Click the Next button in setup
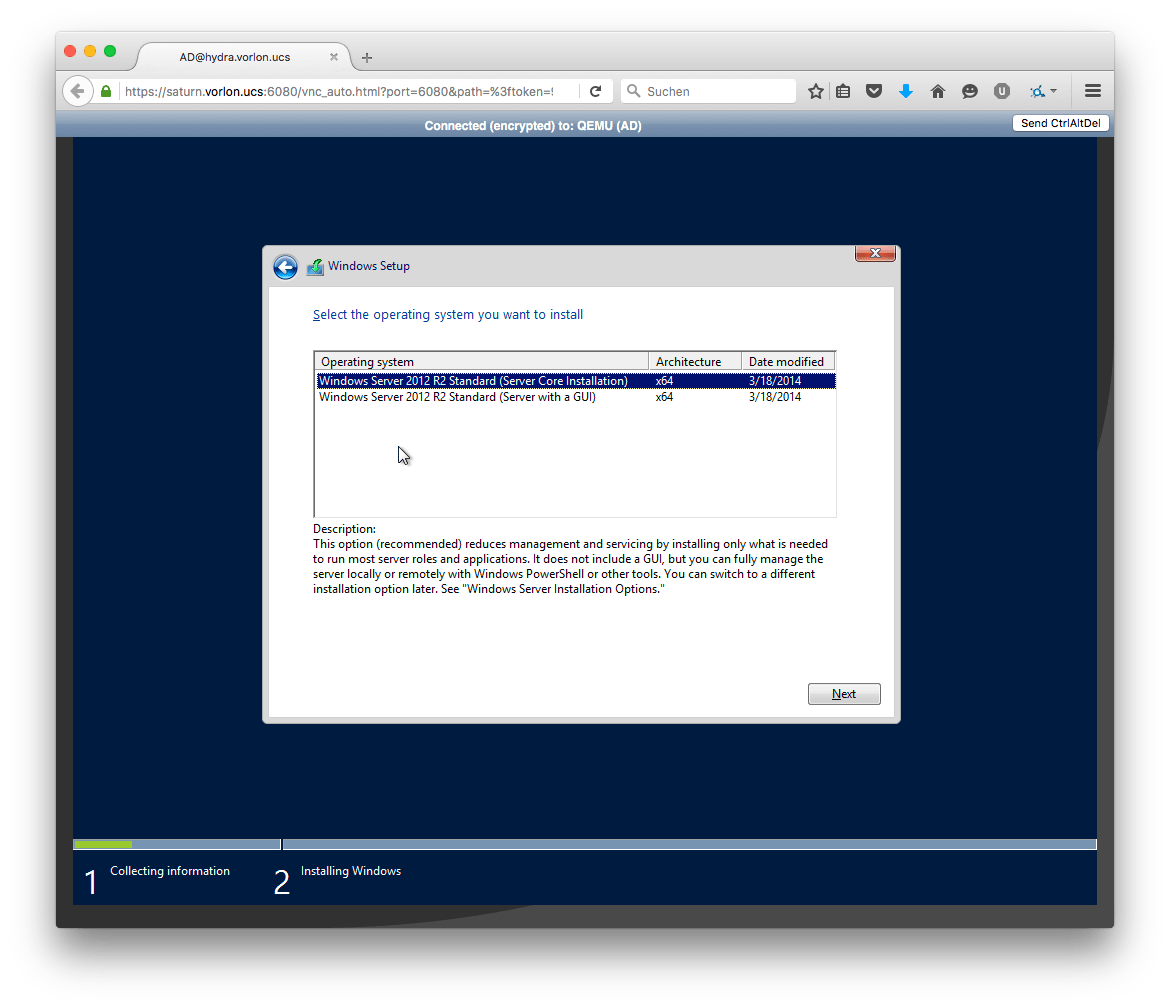 [x=844, y=694]
